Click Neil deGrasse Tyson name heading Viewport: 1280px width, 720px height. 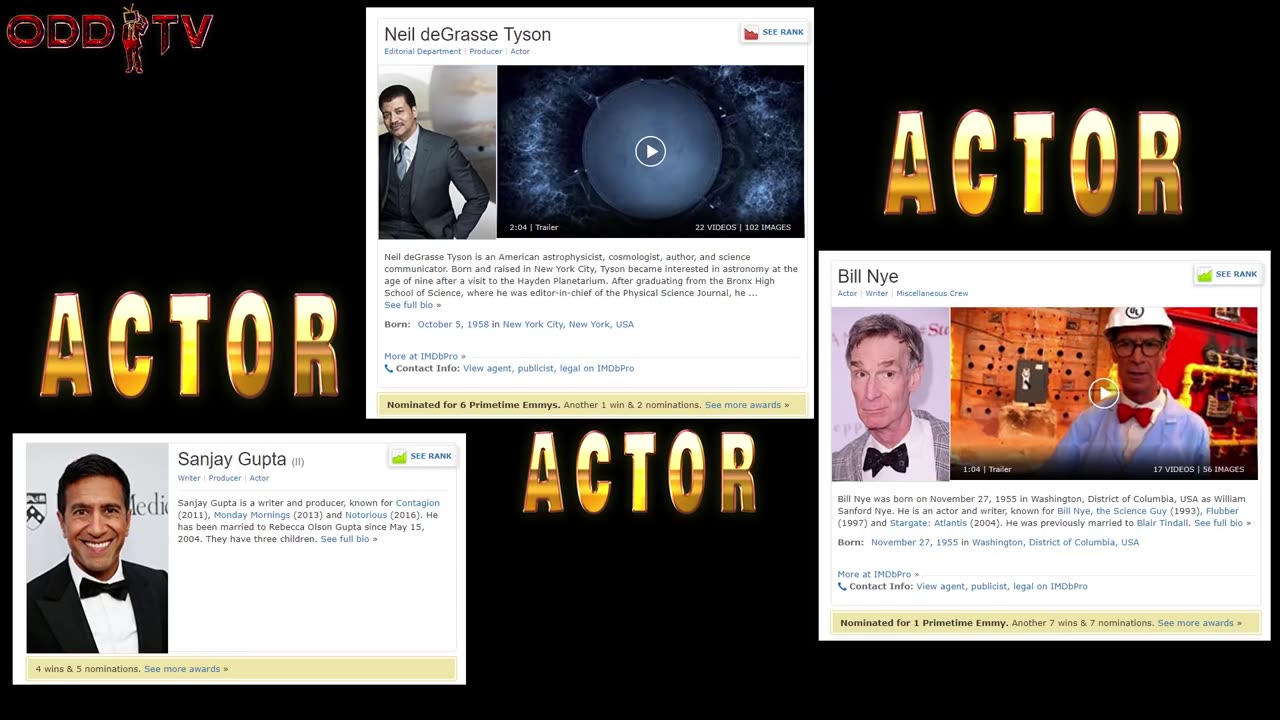click(467, 34)
